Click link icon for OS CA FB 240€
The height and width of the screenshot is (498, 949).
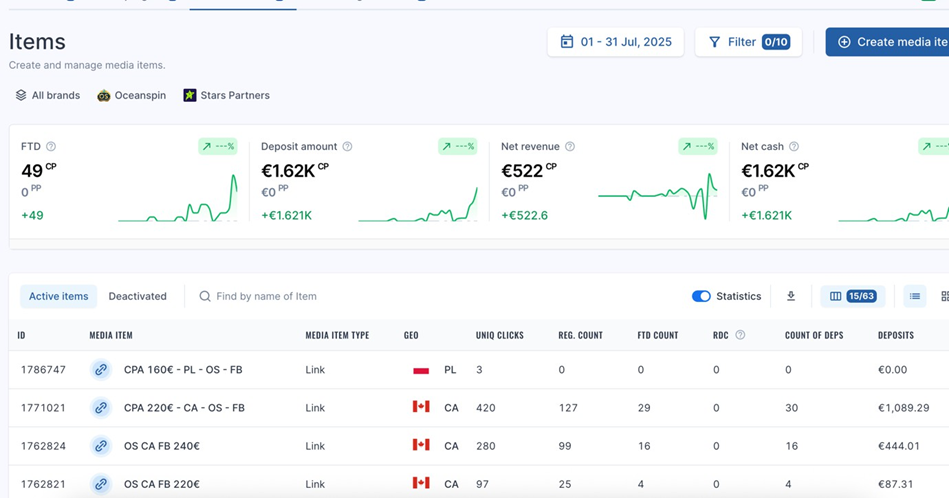pyautogui.click(x=100, y=446)
